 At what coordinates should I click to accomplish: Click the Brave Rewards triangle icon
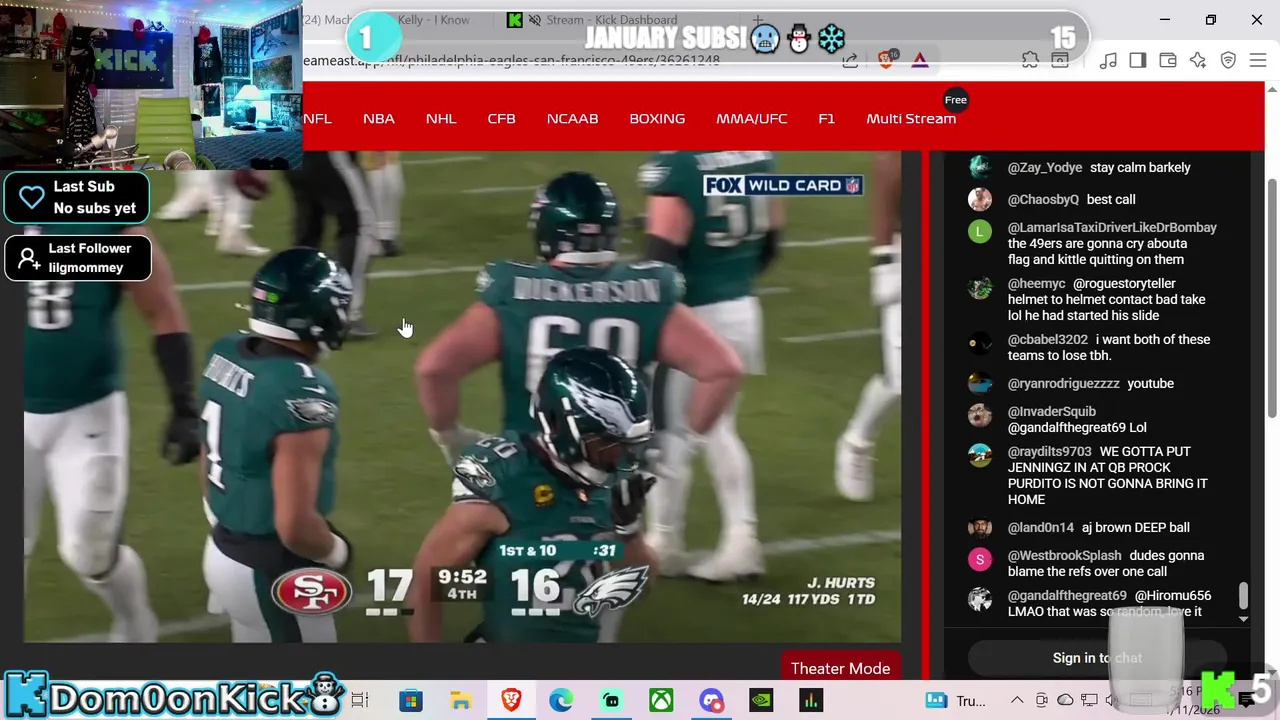[920, 60]
